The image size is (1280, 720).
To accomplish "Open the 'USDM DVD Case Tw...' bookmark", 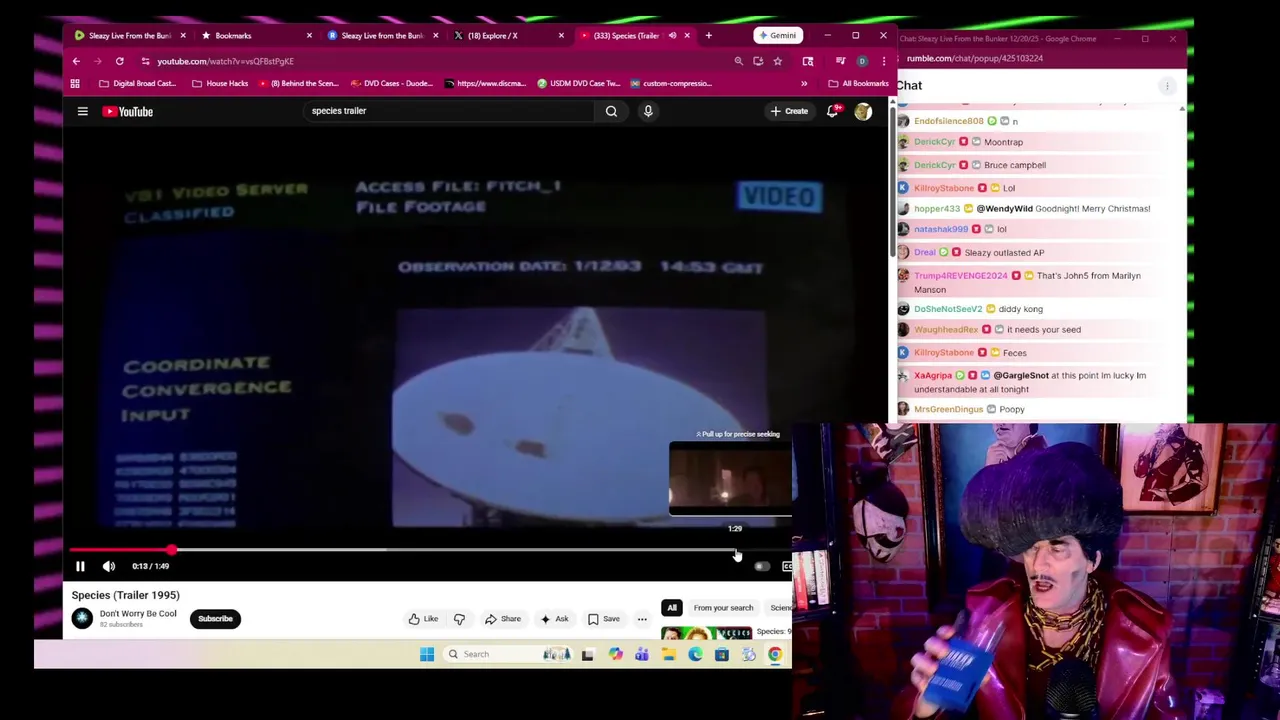I will point(578,84).
